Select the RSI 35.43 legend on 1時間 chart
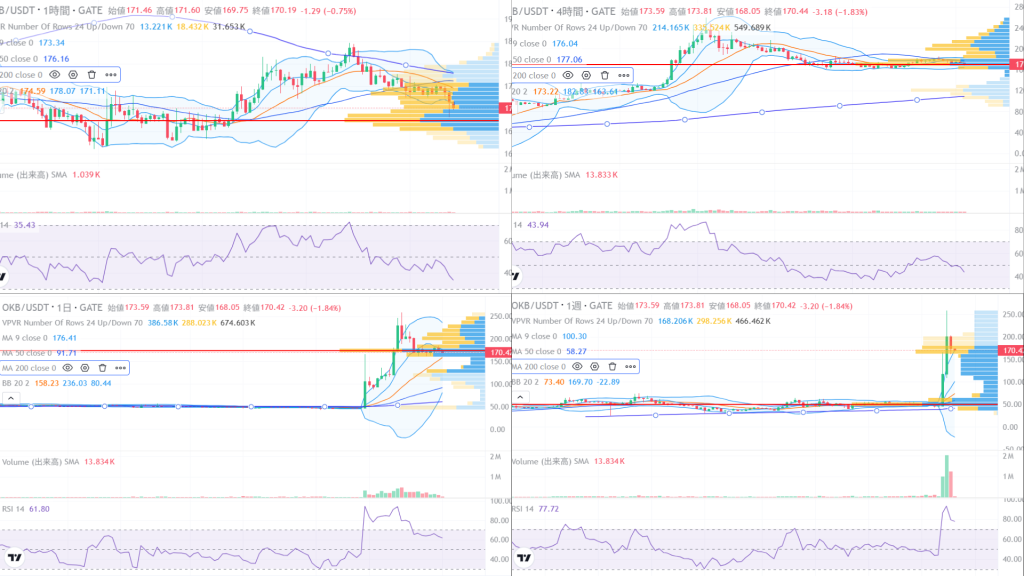Viewport: 1024px width, 576px height. 18,225
